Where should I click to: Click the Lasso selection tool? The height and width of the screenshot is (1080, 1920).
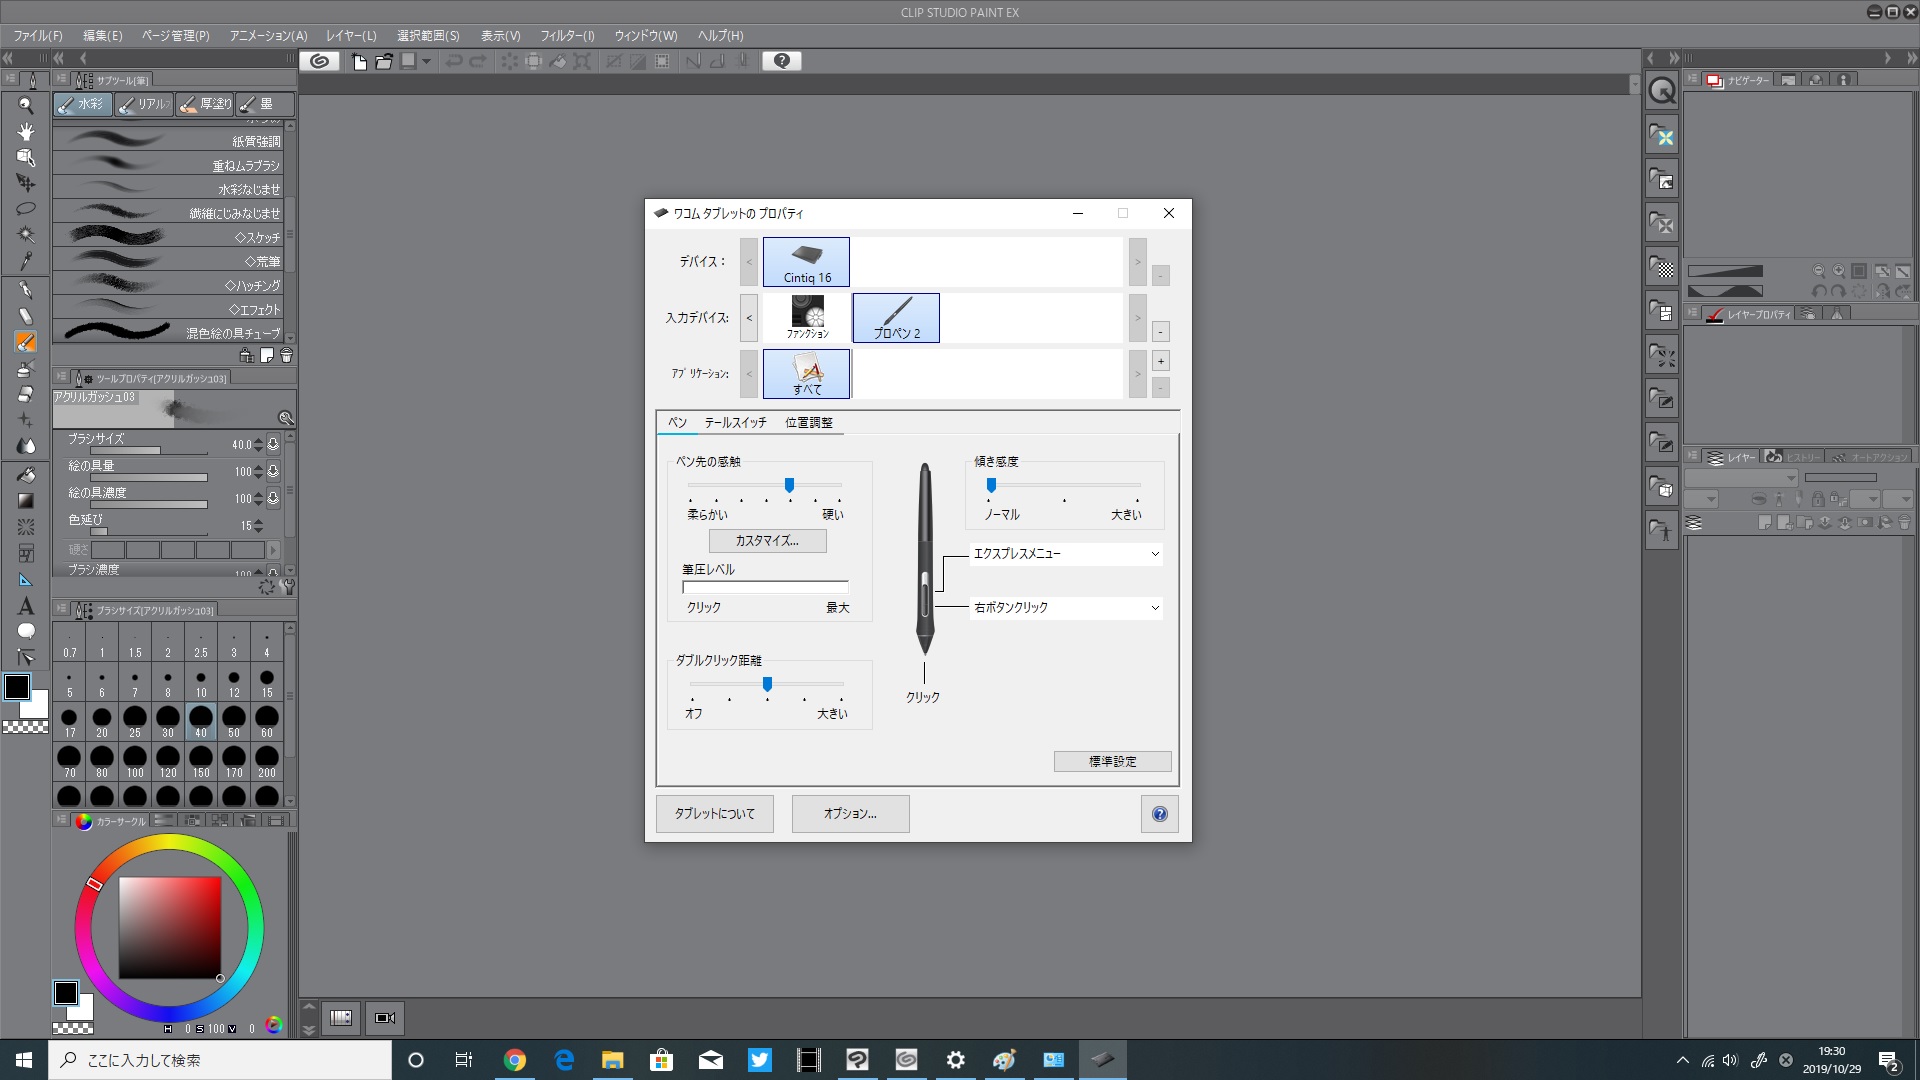click(26, 209)
